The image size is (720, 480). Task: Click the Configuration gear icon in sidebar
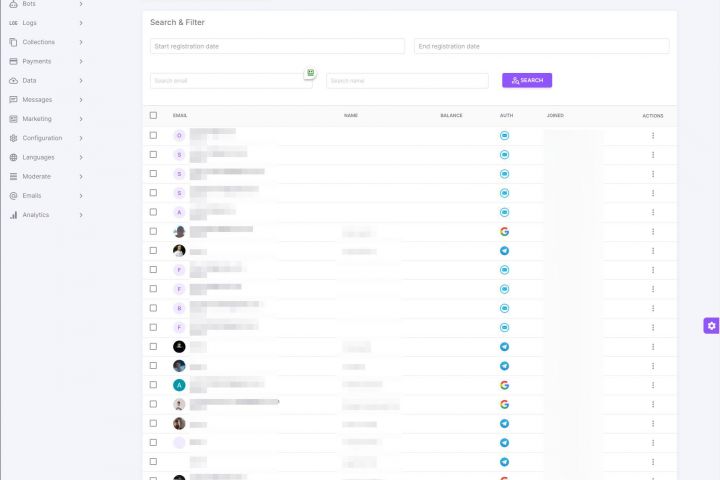tap(13, 138)
